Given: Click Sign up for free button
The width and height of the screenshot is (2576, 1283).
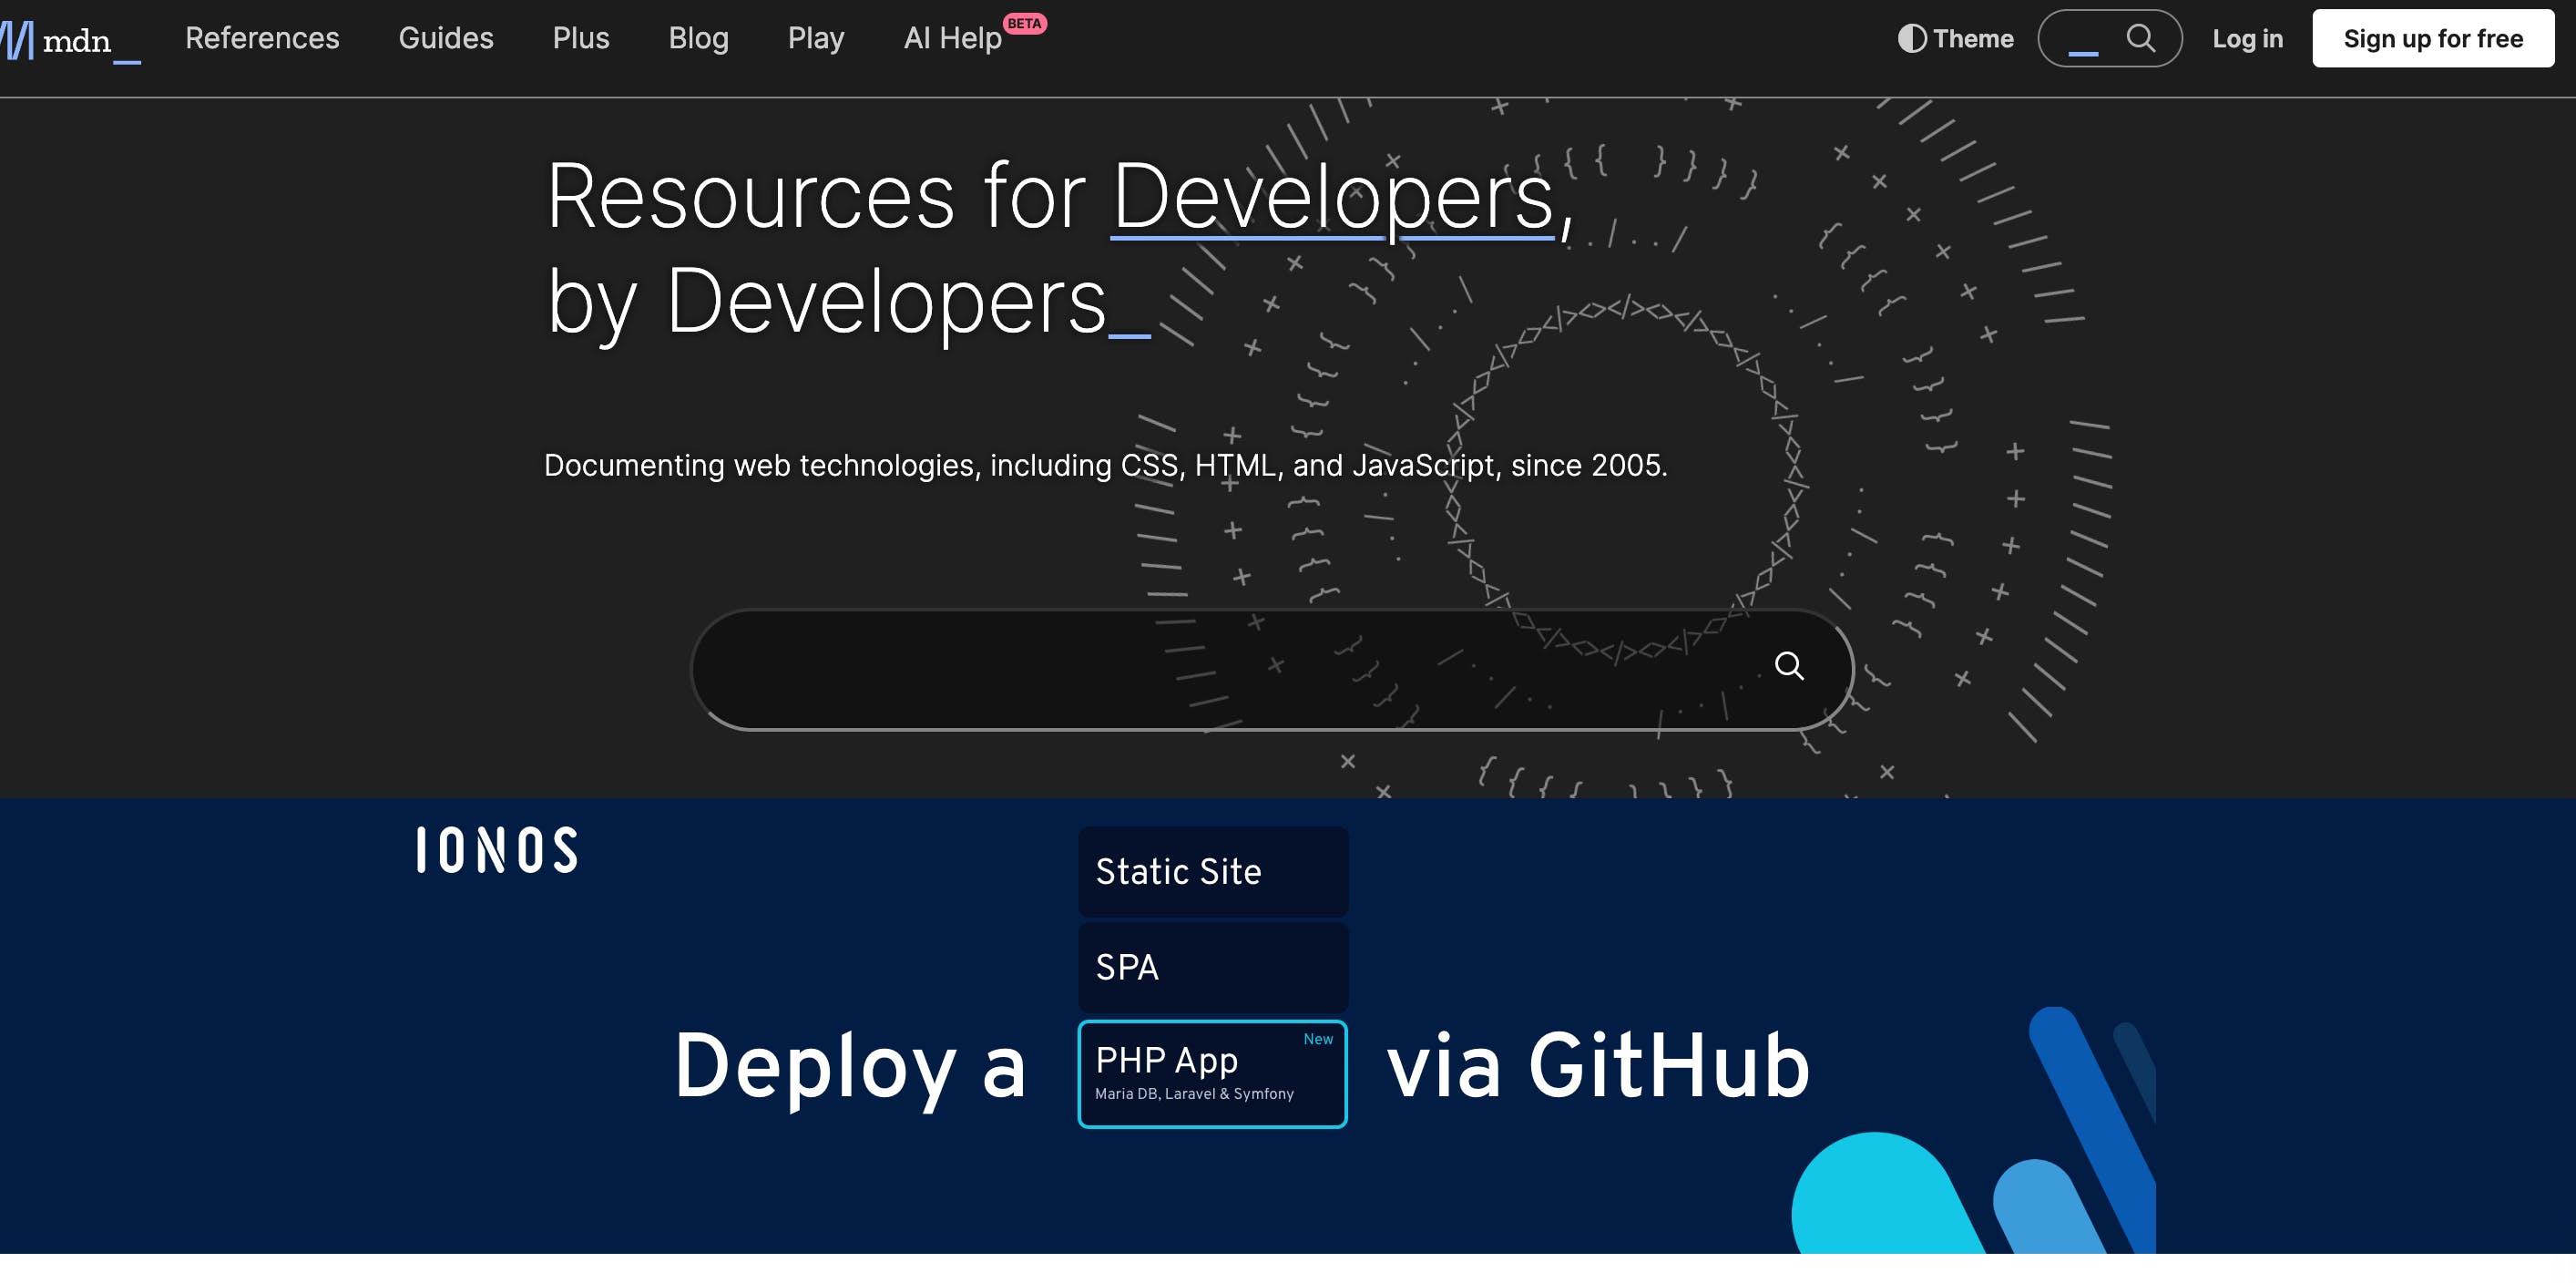Looking at the screenshot, I should coord(2433,38).
